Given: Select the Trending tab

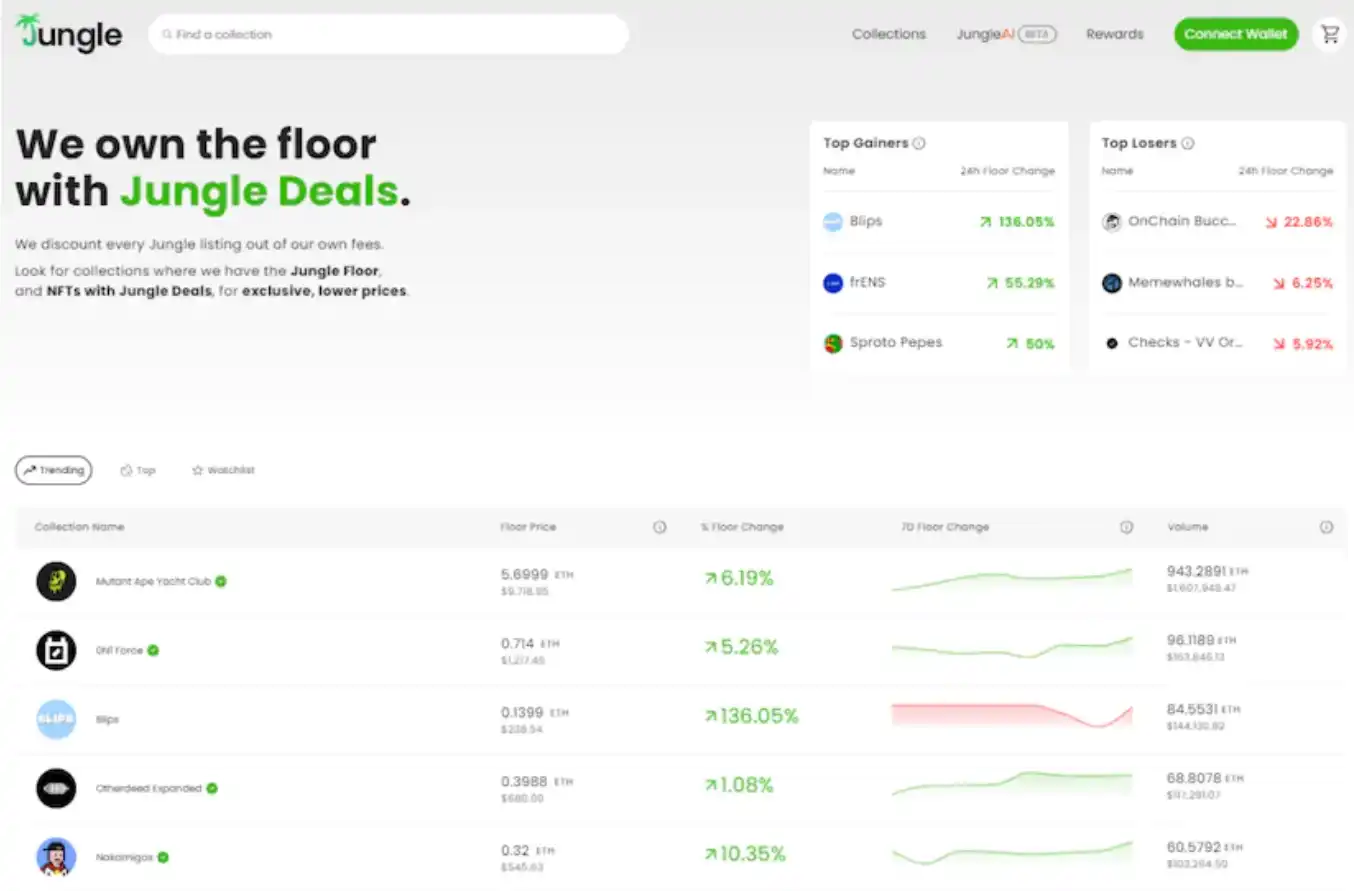Looking at the screenshot, I should point(54,470).
